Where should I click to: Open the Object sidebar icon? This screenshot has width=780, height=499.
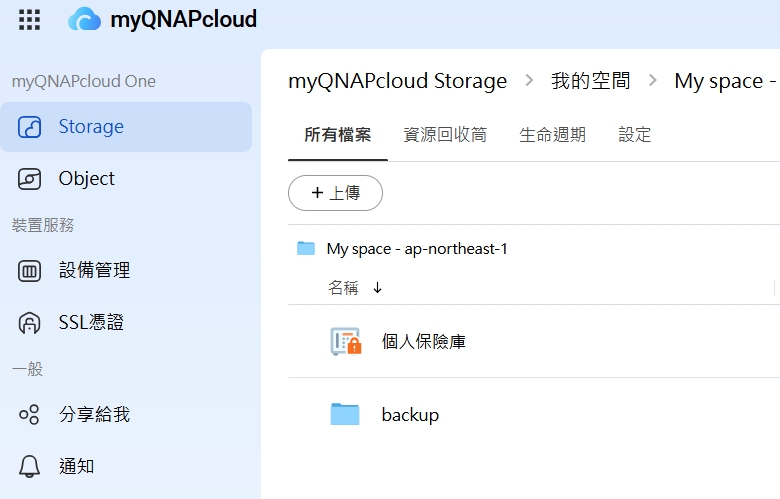click(x=29, y=179)
